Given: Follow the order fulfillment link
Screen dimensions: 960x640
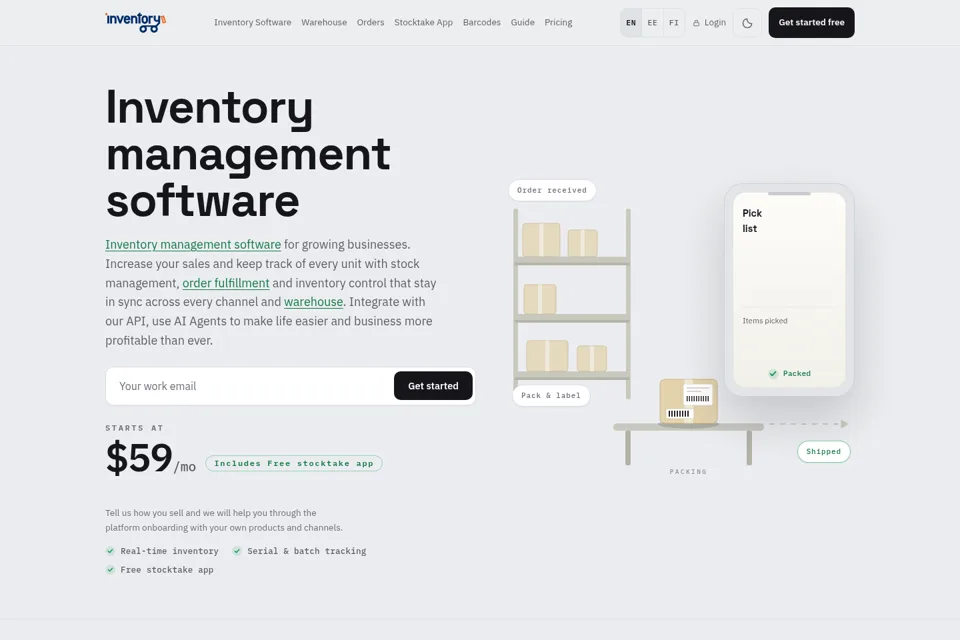Looking at the screenshot, I should 226,283.
